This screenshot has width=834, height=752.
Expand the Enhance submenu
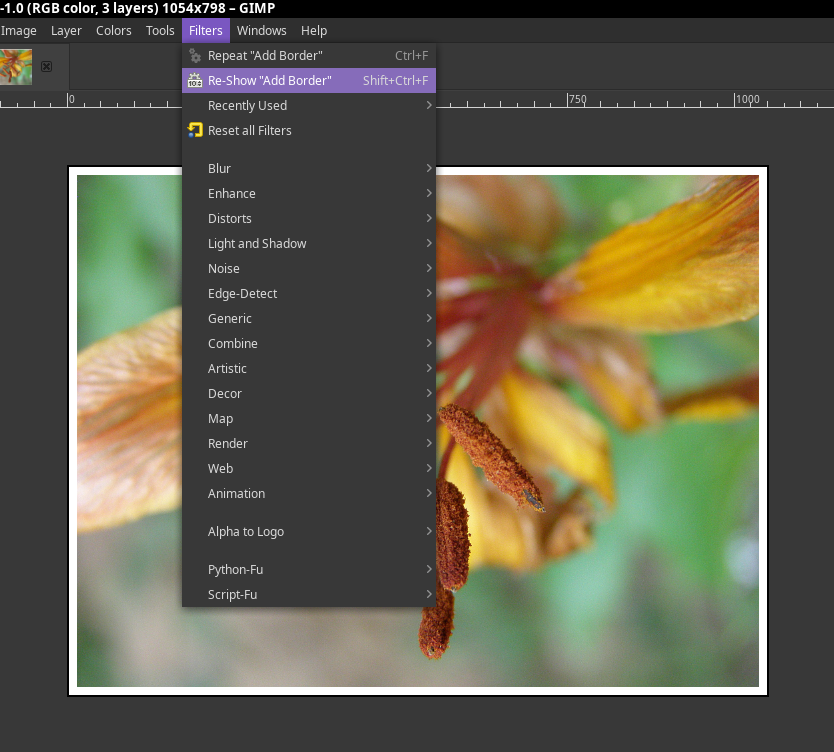click(309, 193)
